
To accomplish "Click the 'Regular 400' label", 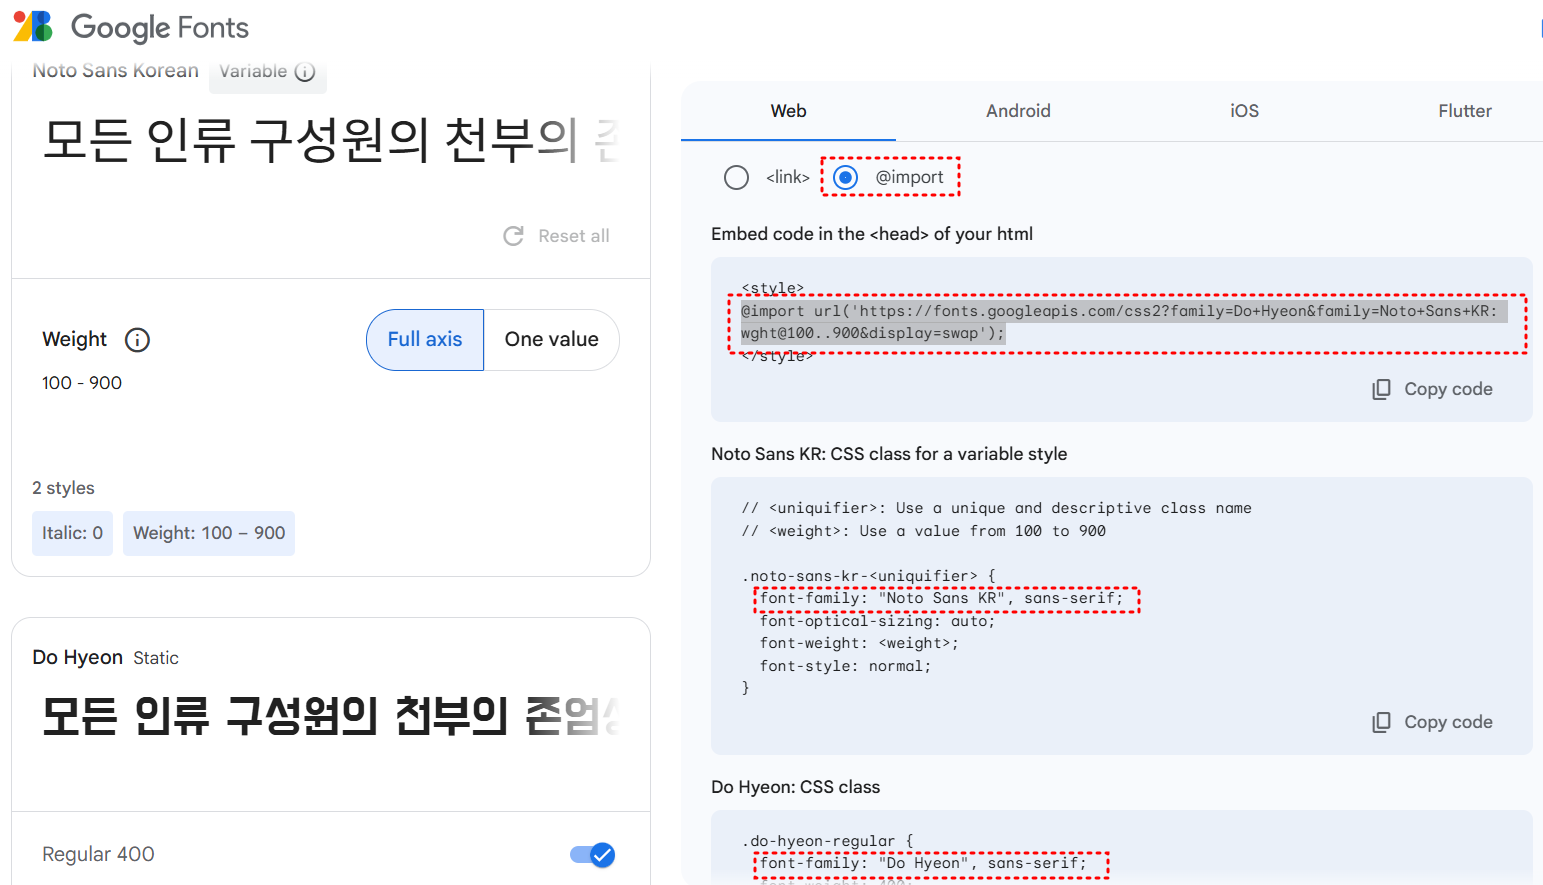I will [x=98, y=854].
